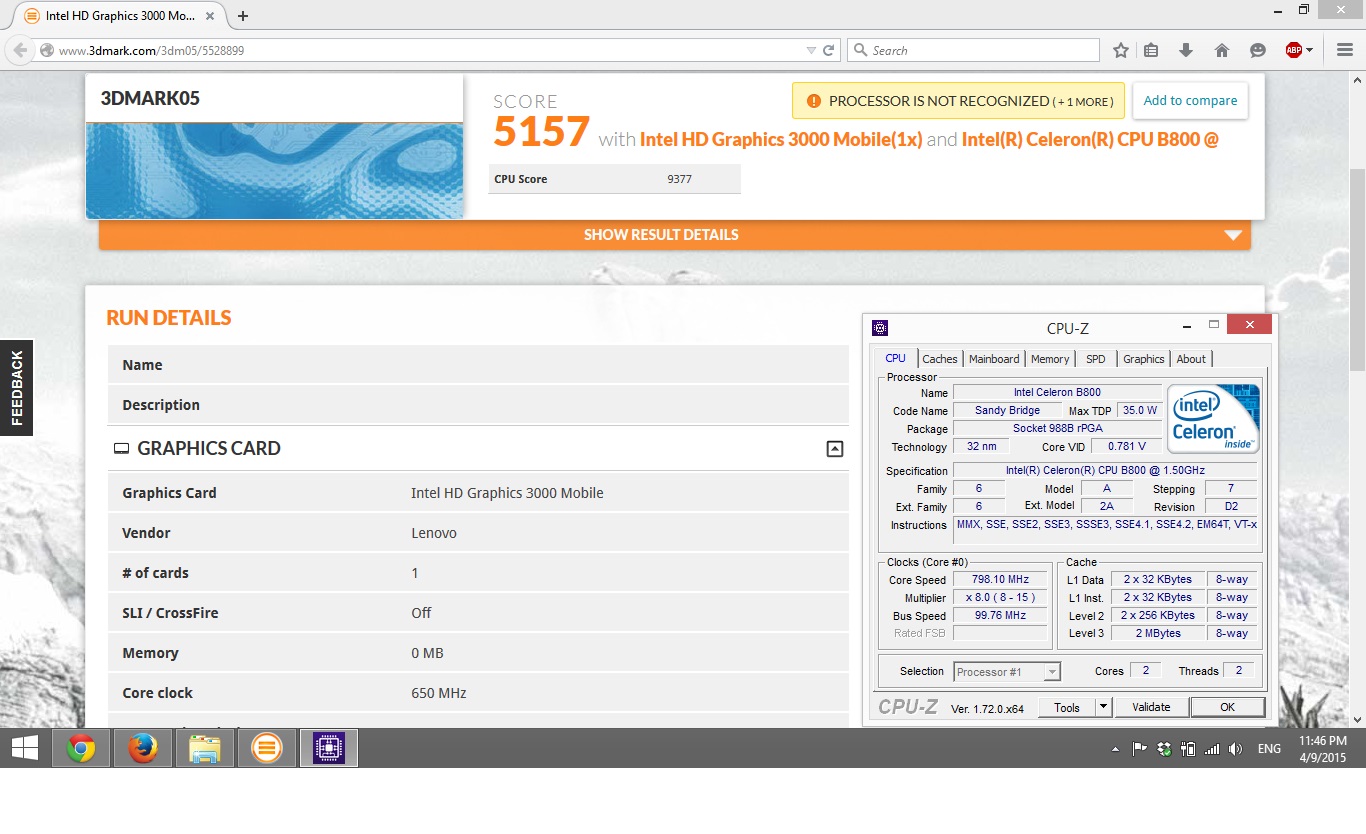Go to Firefox home page icon
The height and width of the screenshot is (834, 1366).
(1221, 50)
